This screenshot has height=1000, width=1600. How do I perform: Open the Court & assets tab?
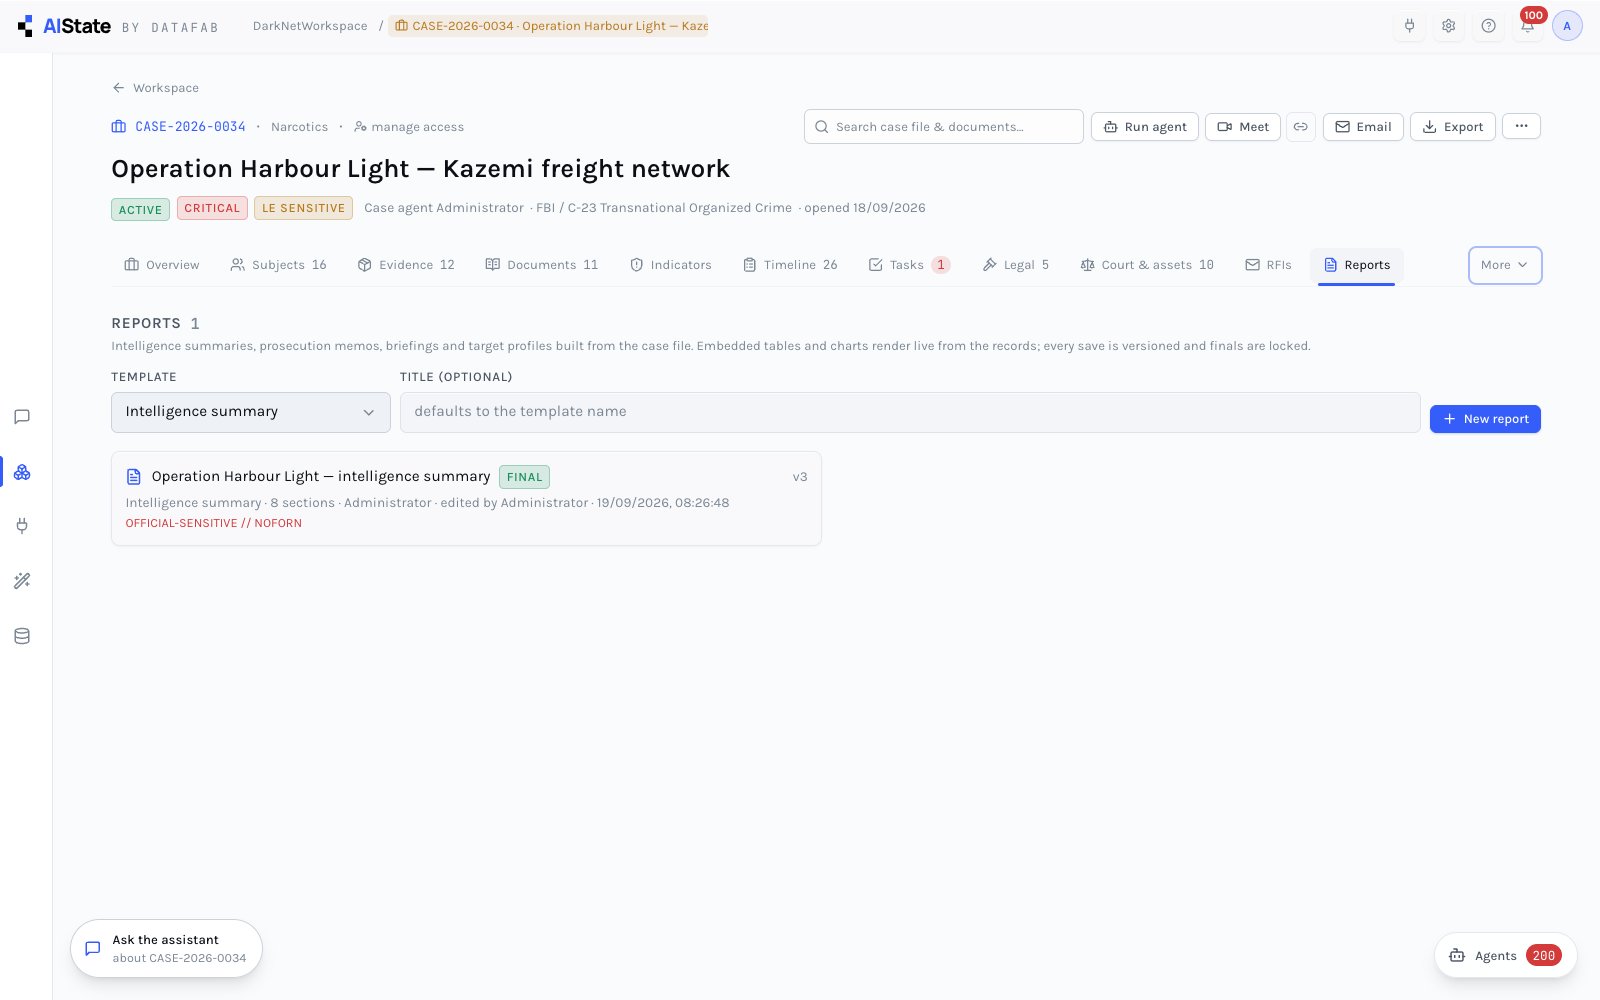pos(1147,265)
